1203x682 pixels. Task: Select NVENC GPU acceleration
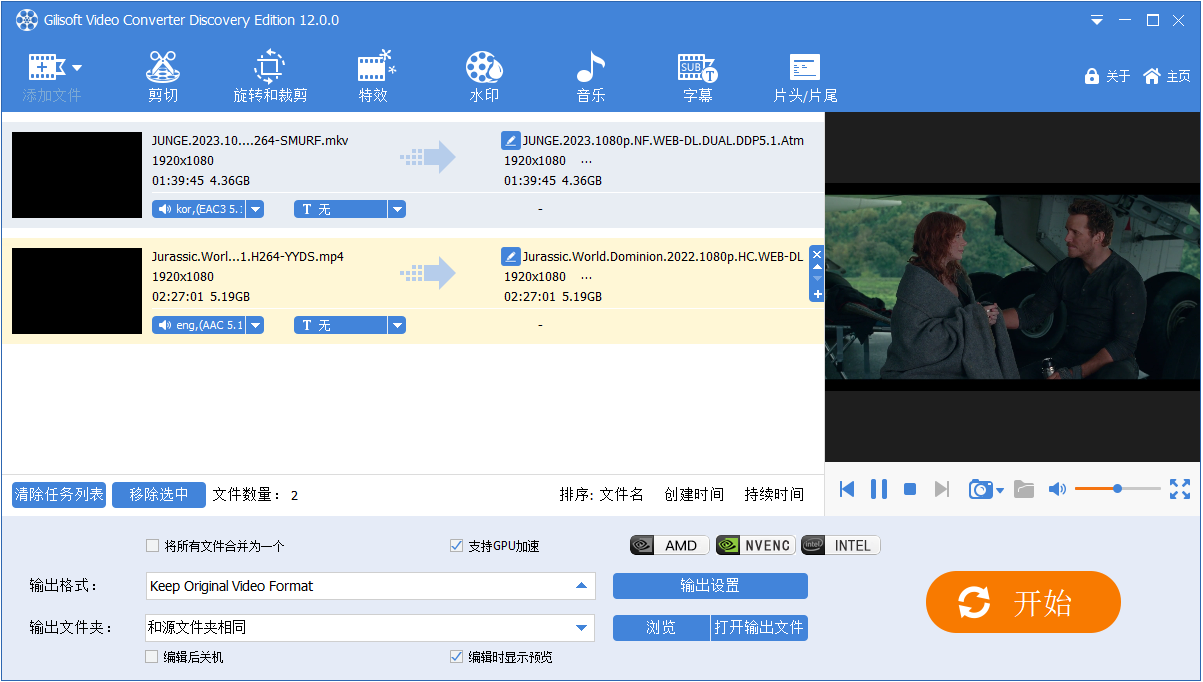point(756,545)
